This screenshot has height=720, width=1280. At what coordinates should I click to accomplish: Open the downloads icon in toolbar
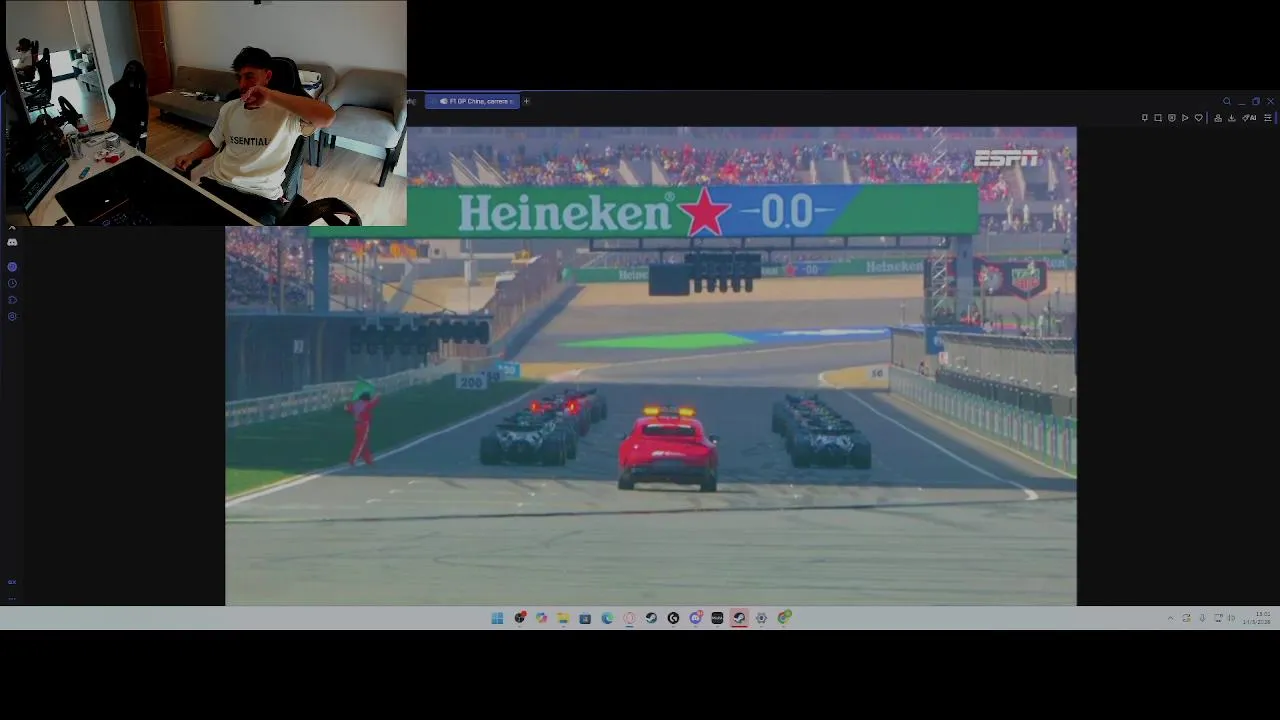point(1232,118)
